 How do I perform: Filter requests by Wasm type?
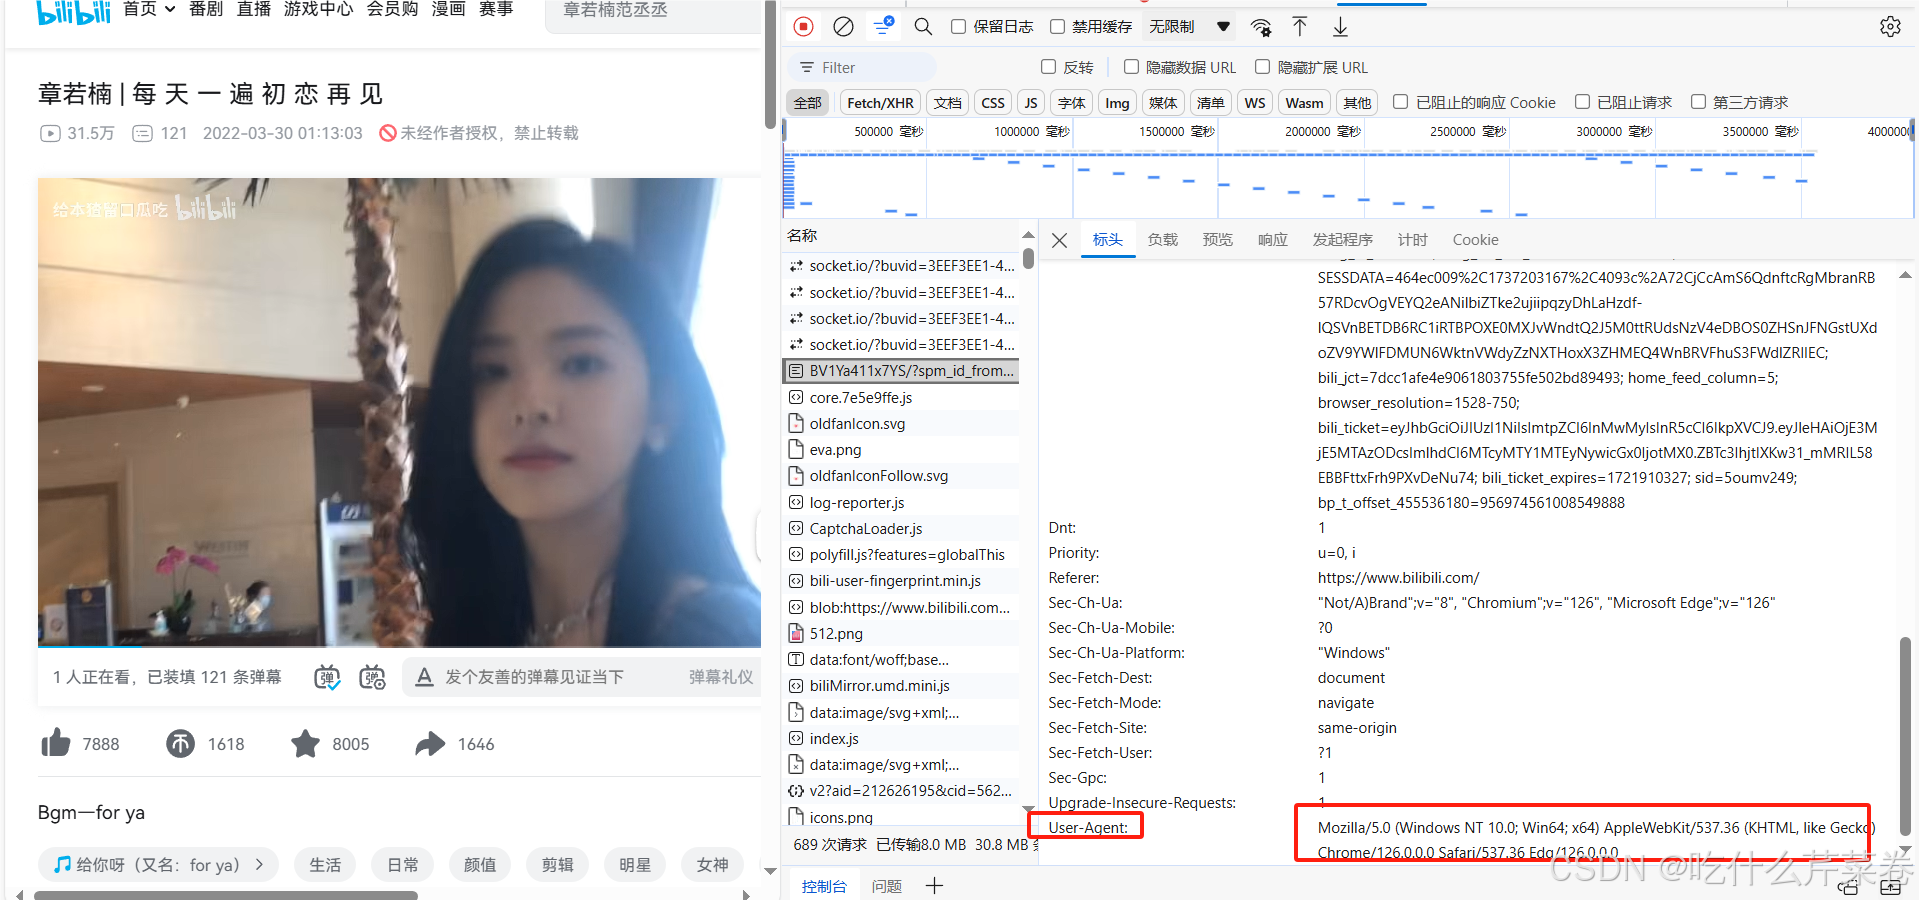coord(1304,102)
